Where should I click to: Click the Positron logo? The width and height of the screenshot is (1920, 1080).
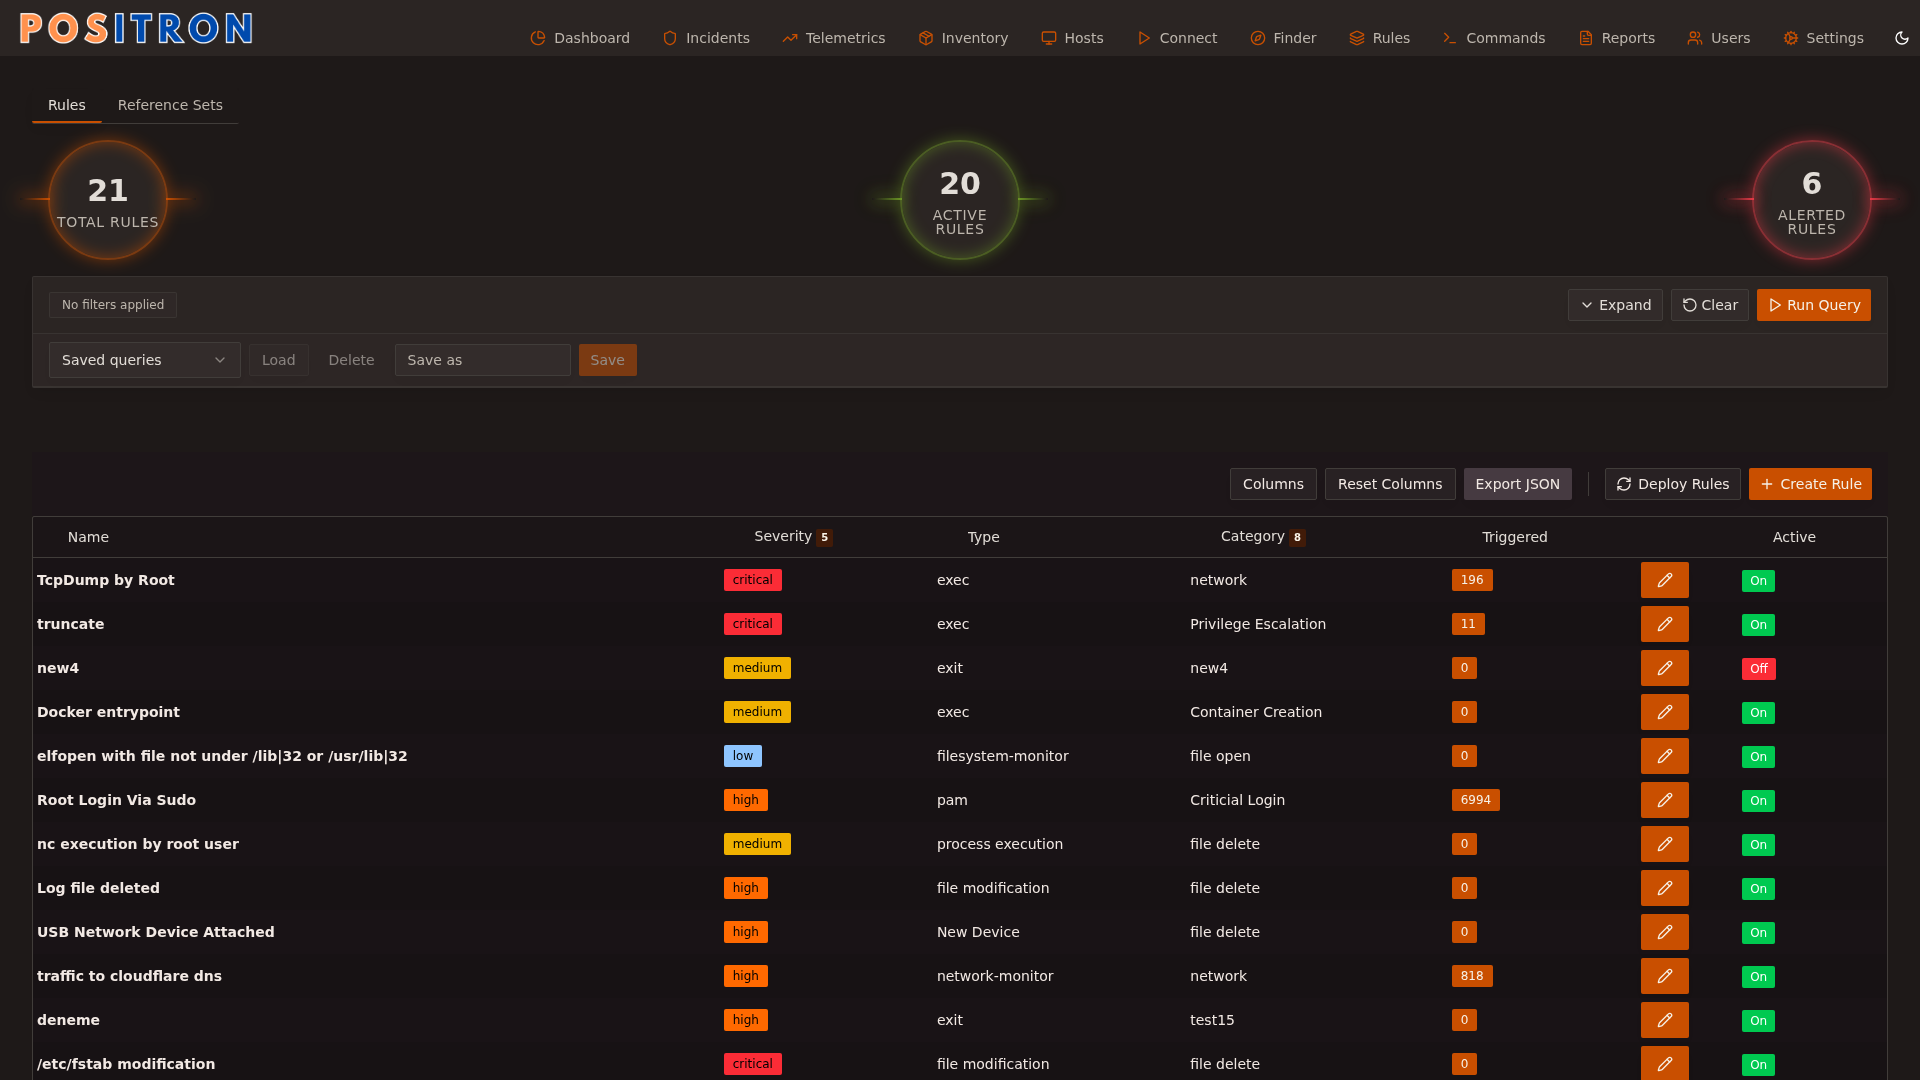click(x=136, y=28)
